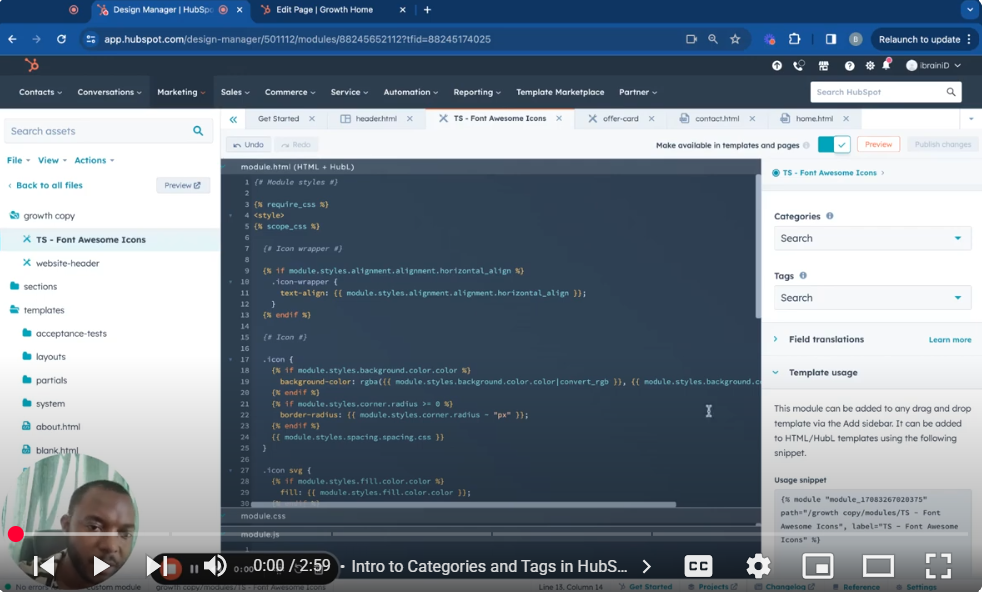Open the HubSpot marketplace icon
The height and width of the screenshot is (592, 982).
pyautogui.click(x=824, y=65)
